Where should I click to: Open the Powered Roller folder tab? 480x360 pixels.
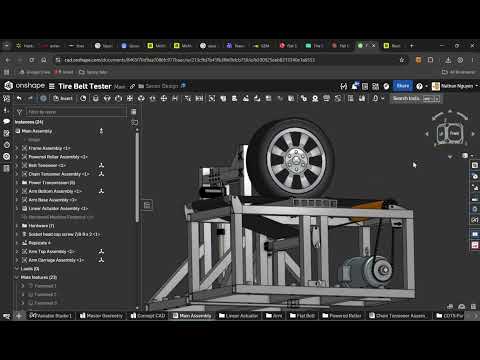342,316
